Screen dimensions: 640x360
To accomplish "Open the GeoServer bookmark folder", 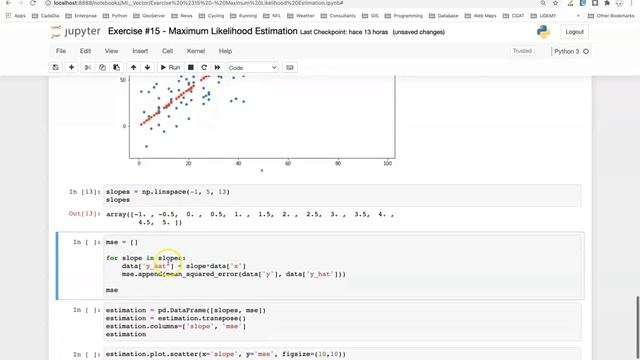I will pos(149,16).
